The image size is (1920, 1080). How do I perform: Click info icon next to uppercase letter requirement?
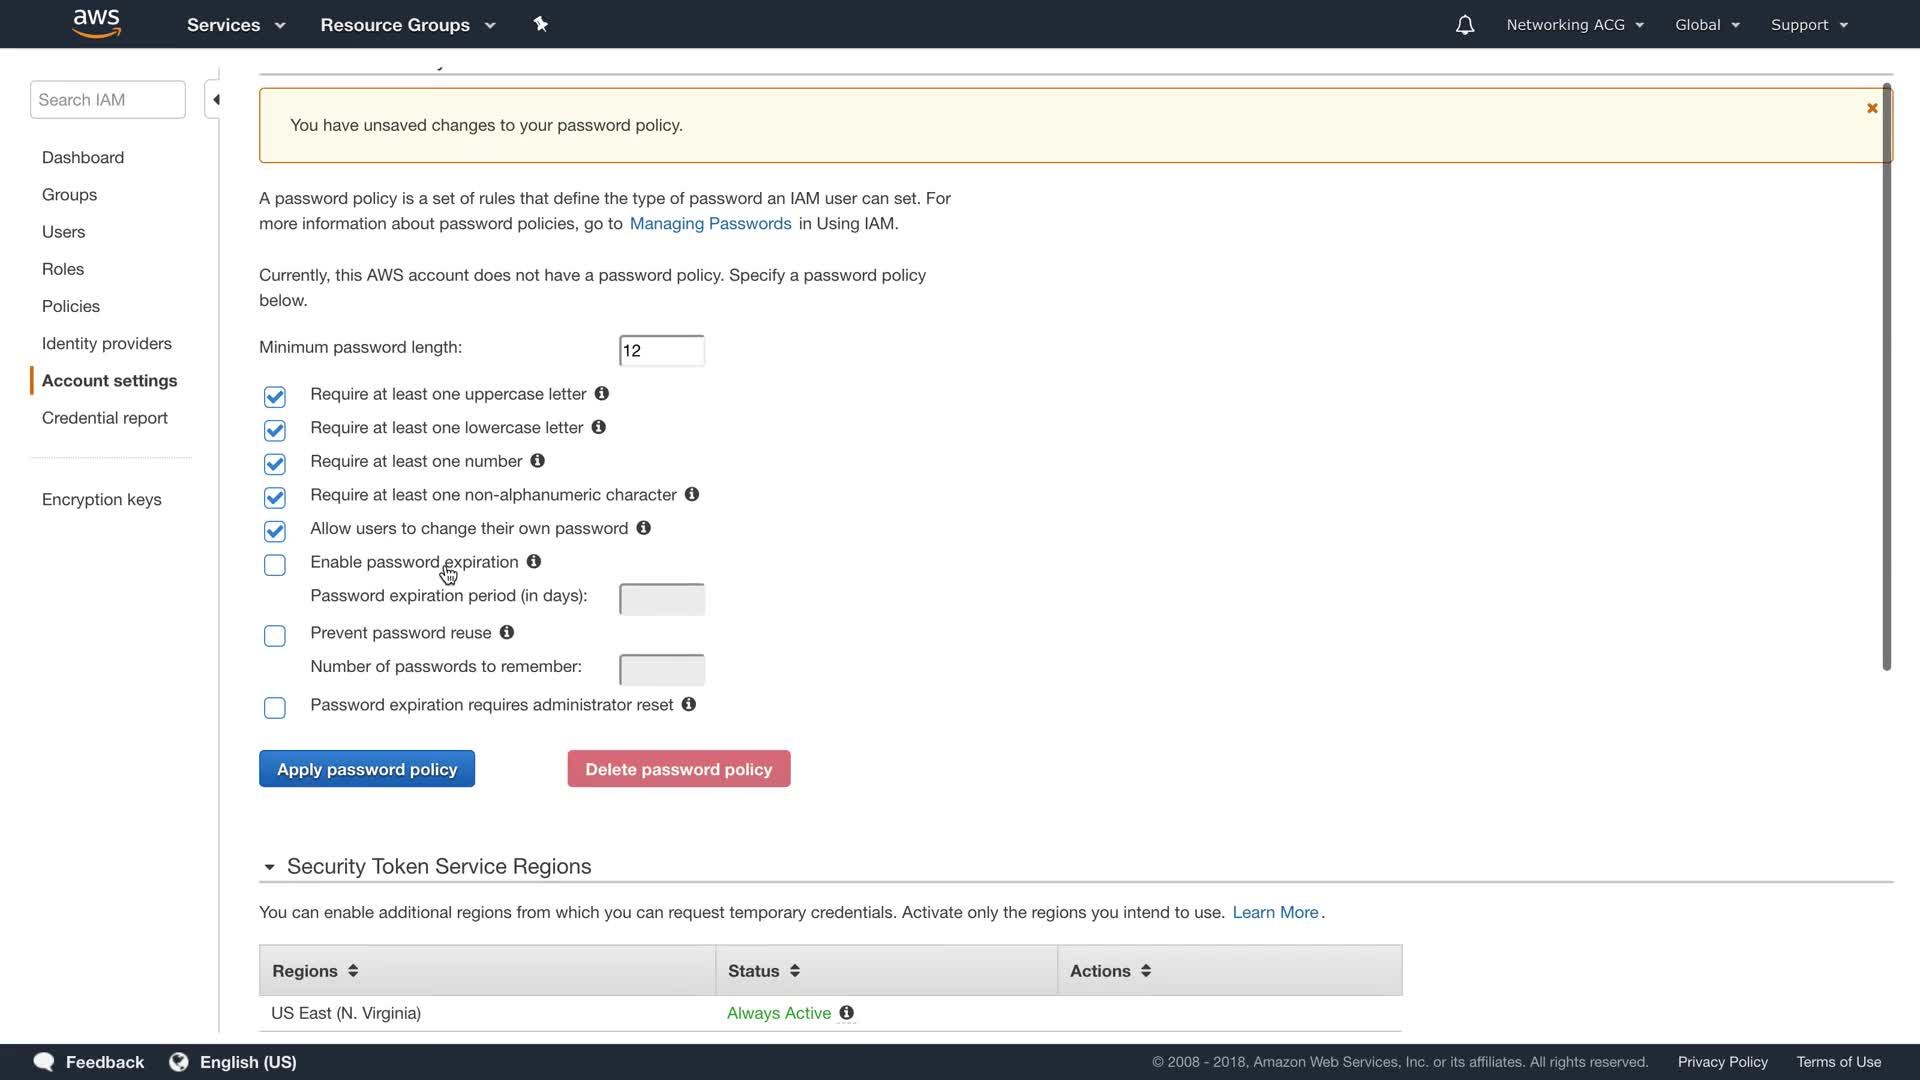(602, 394)
